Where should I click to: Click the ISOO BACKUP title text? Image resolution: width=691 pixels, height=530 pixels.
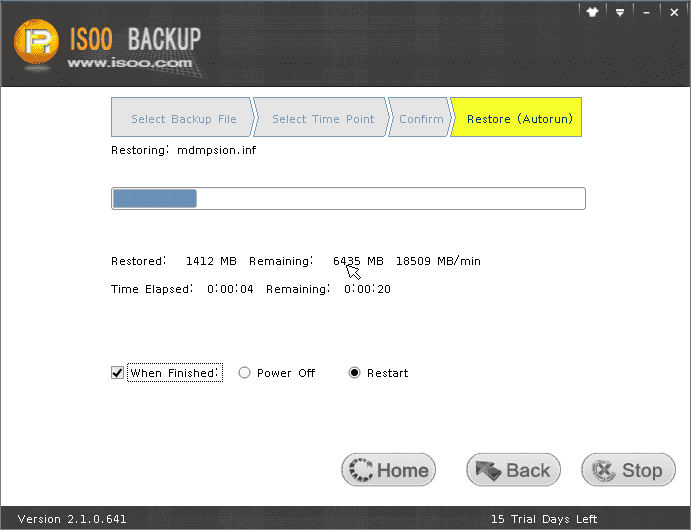tap(135, 39)
